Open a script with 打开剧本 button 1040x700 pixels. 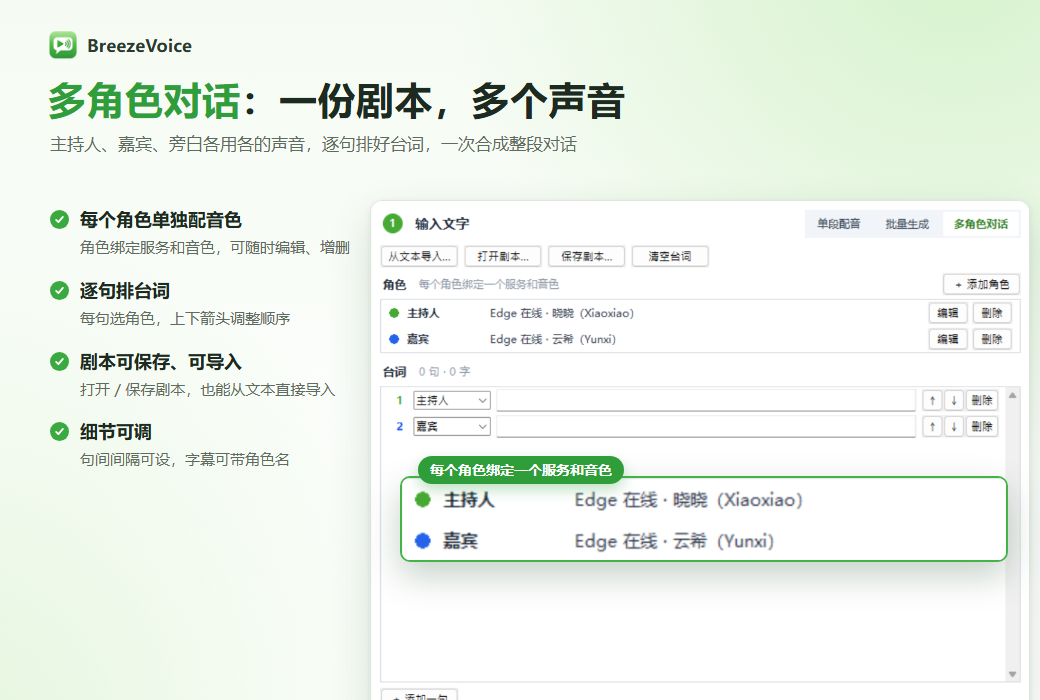pyautogui.click(x=503, y=256)
